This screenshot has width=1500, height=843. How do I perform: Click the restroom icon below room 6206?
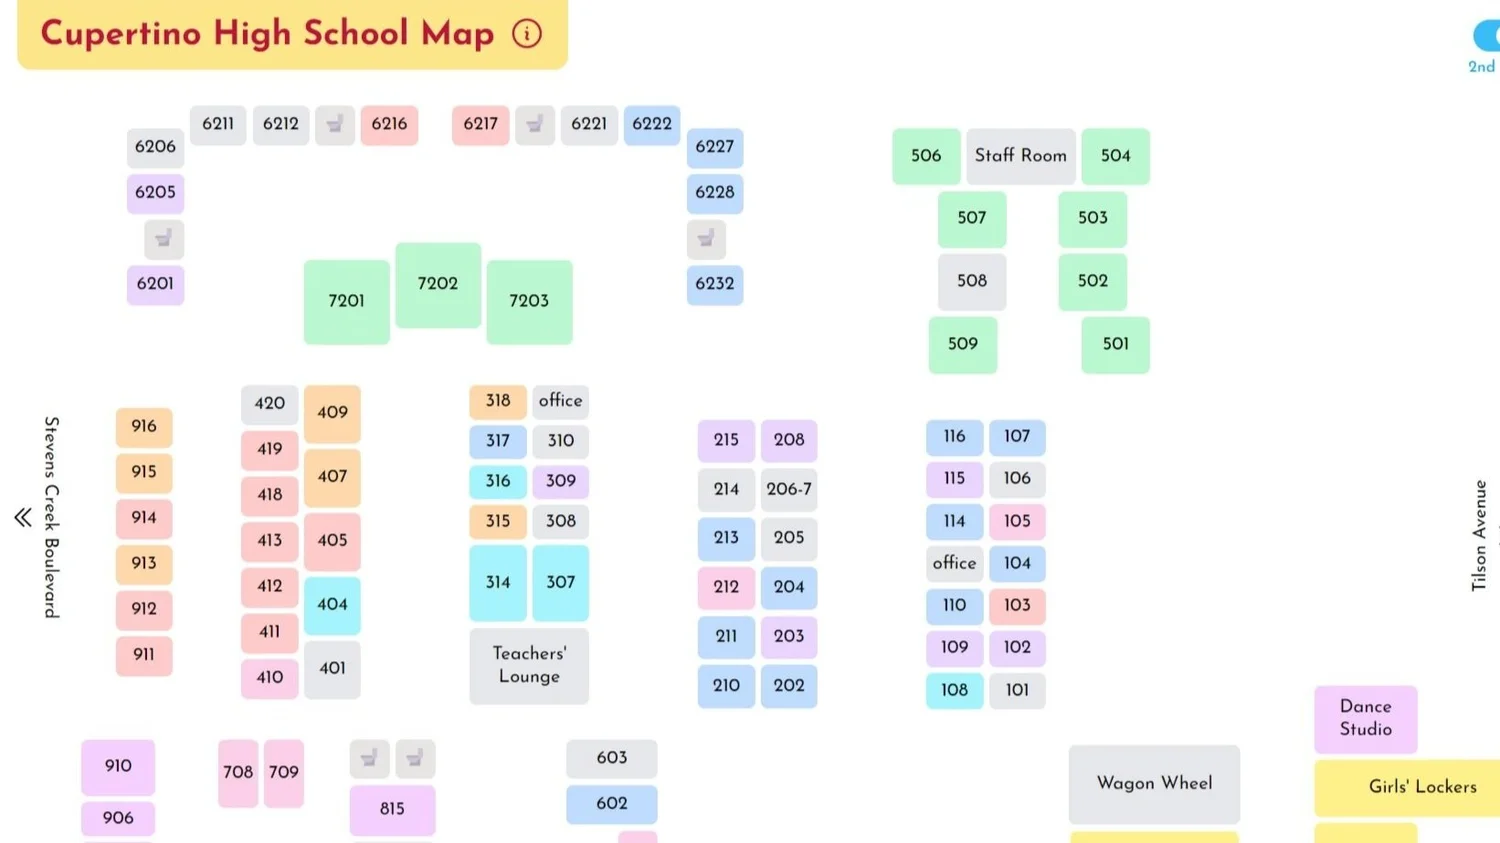[x=163, y=239]
